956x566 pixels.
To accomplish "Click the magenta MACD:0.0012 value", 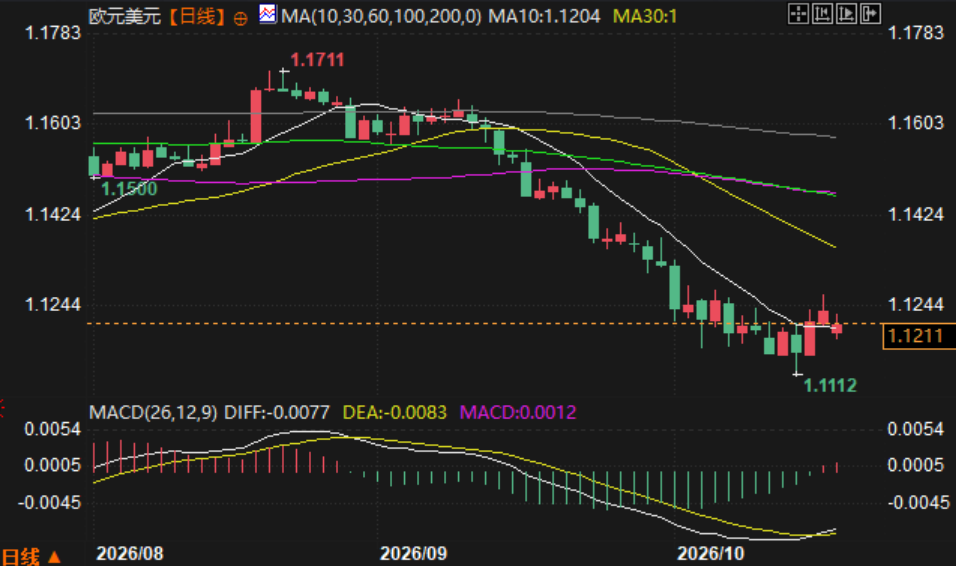I will (518, 412).
